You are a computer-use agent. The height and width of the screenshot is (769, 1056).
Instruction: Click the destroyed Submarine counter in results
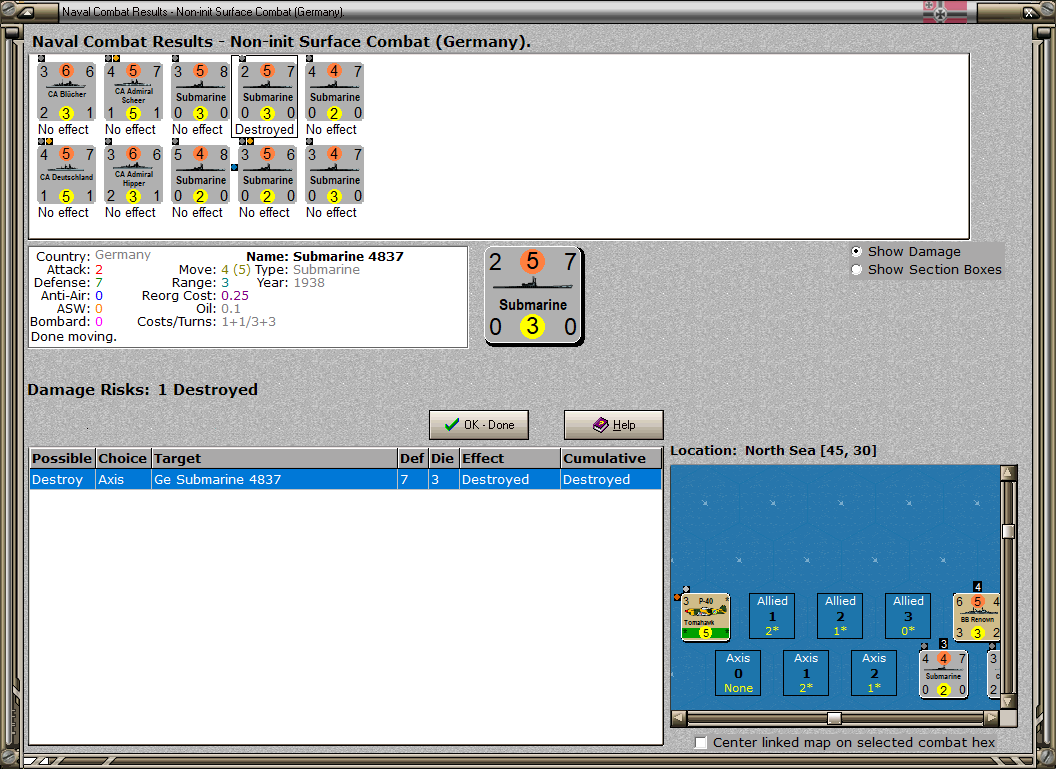tap(267, 92)
